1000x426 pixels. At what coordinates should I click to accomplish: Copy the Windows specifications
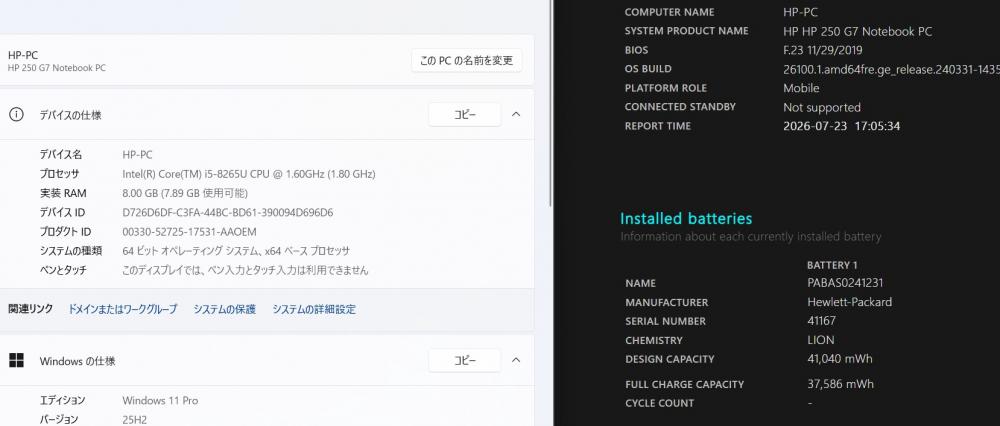tap(464, 361)
